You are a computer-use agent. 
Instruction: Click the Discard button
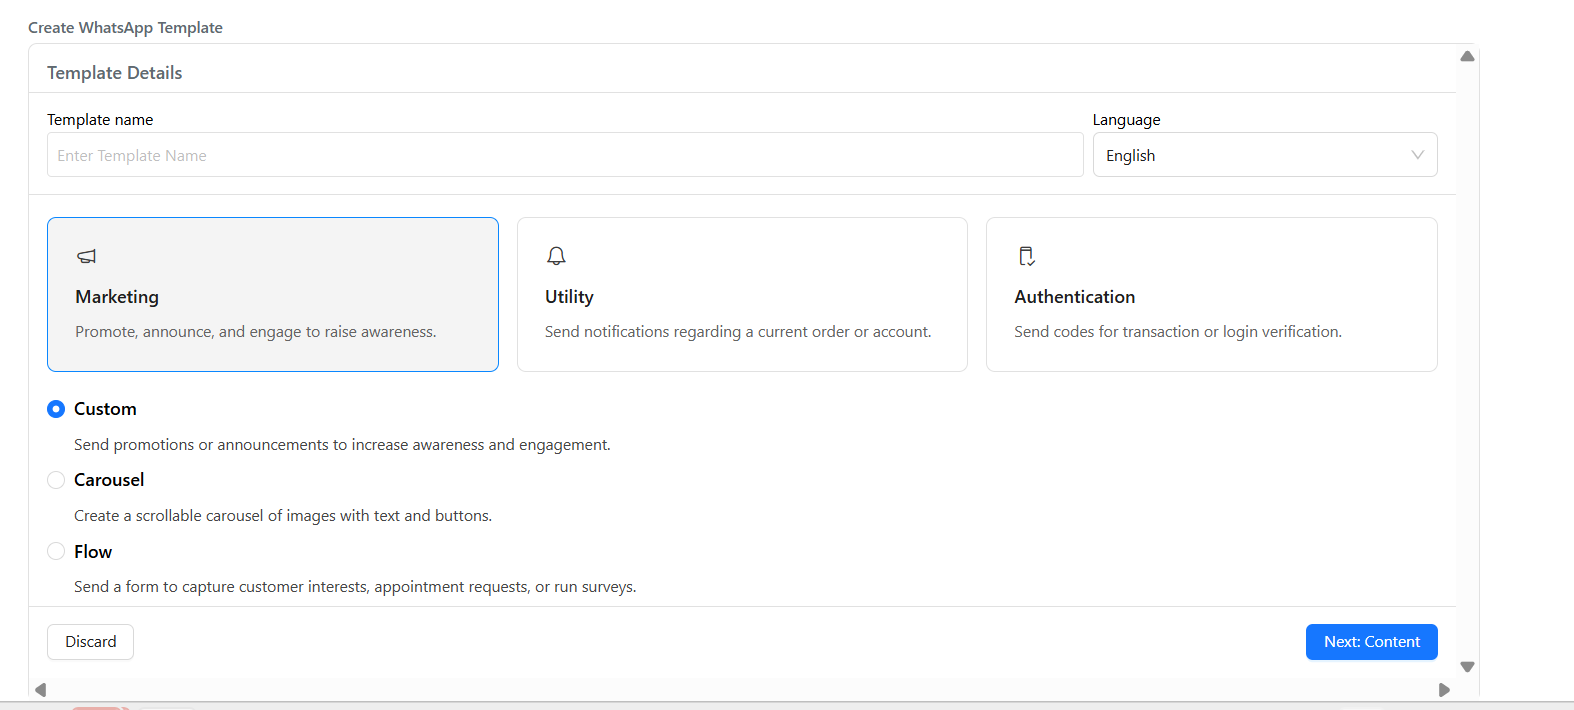pyautogui.click(x=90, y=642)
